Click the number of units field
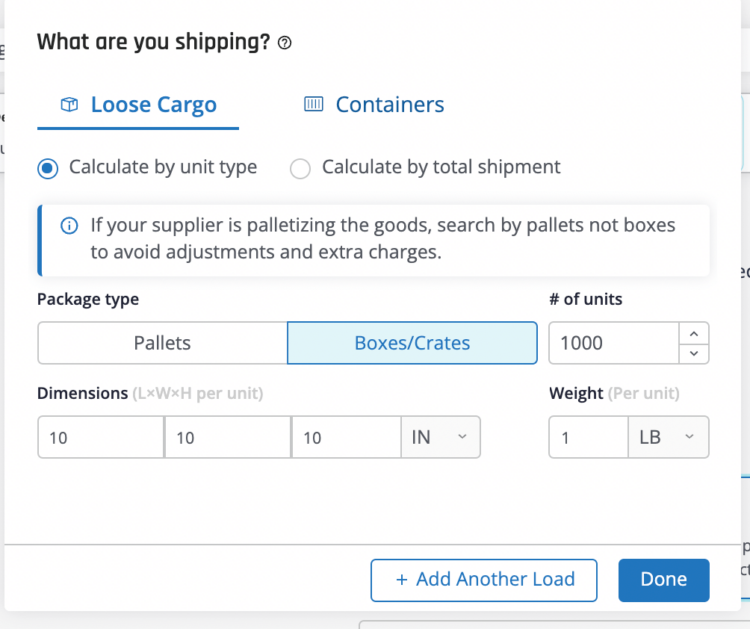 614,343
